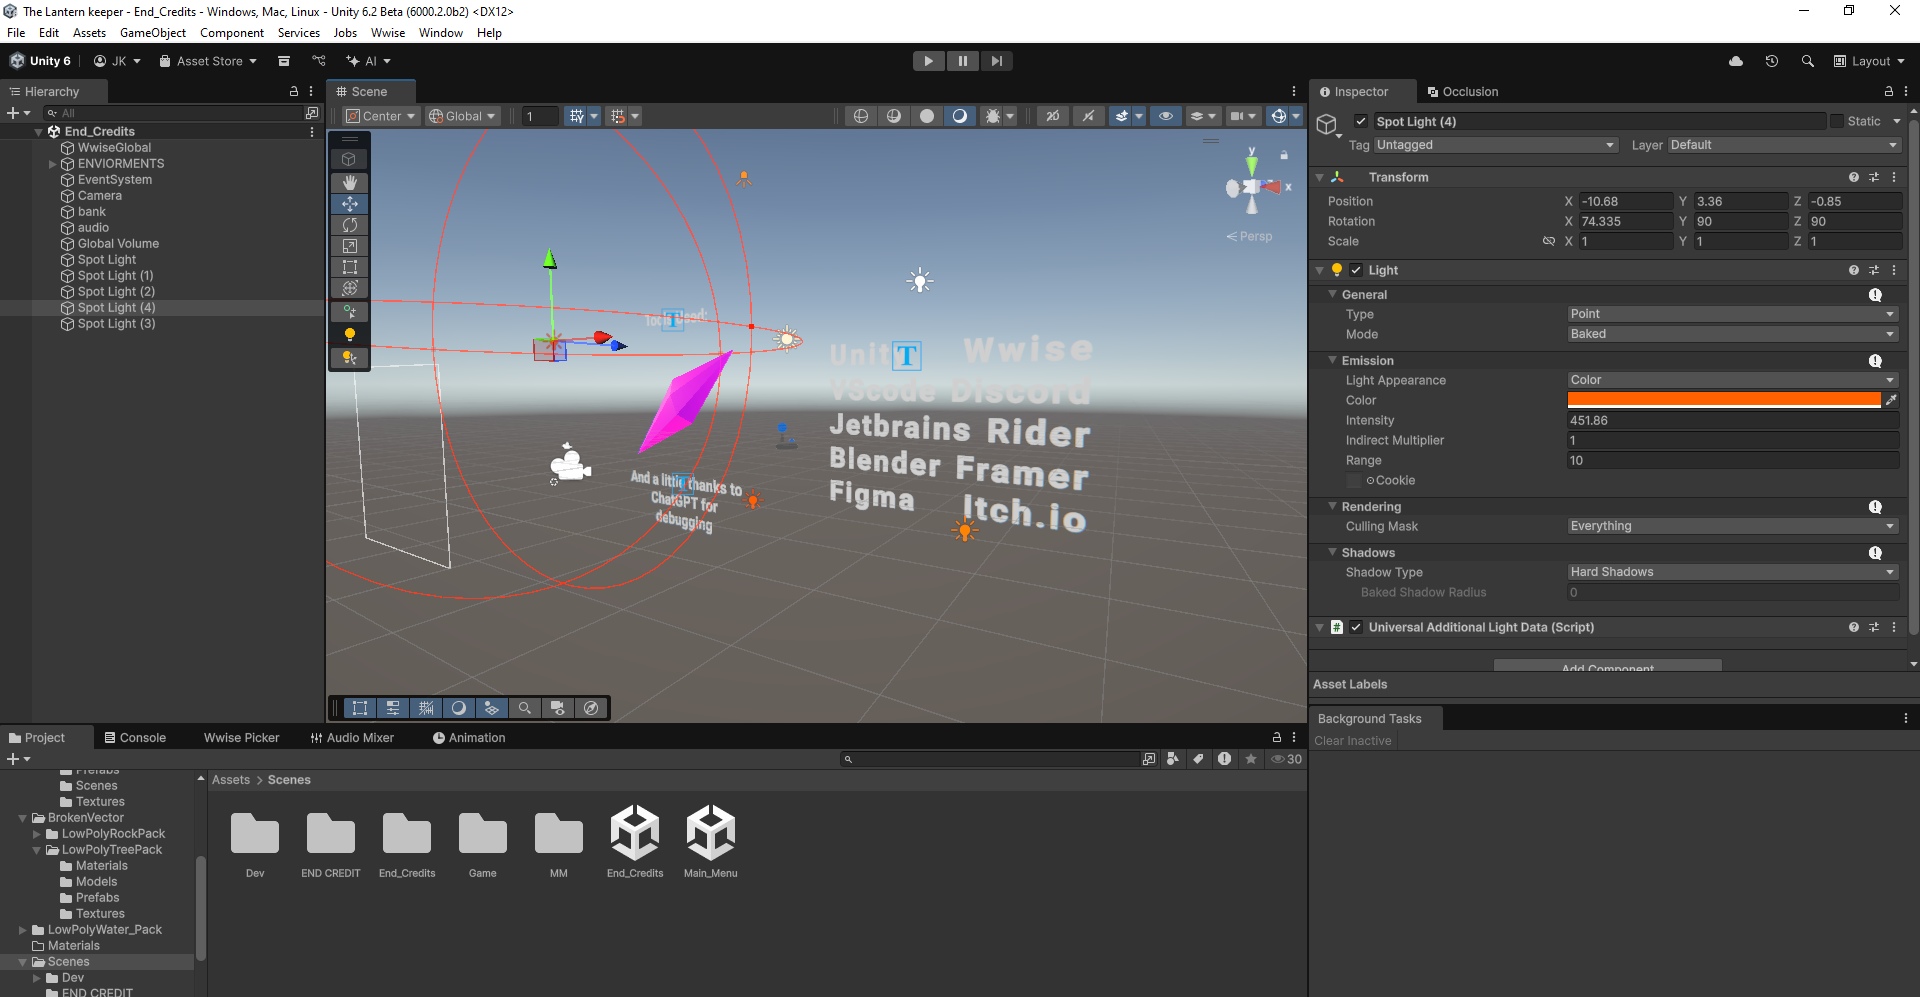This screenshot has height=997, width=1920.
Task: Select the Move tool in Scene toolbar
Action: 349,203
